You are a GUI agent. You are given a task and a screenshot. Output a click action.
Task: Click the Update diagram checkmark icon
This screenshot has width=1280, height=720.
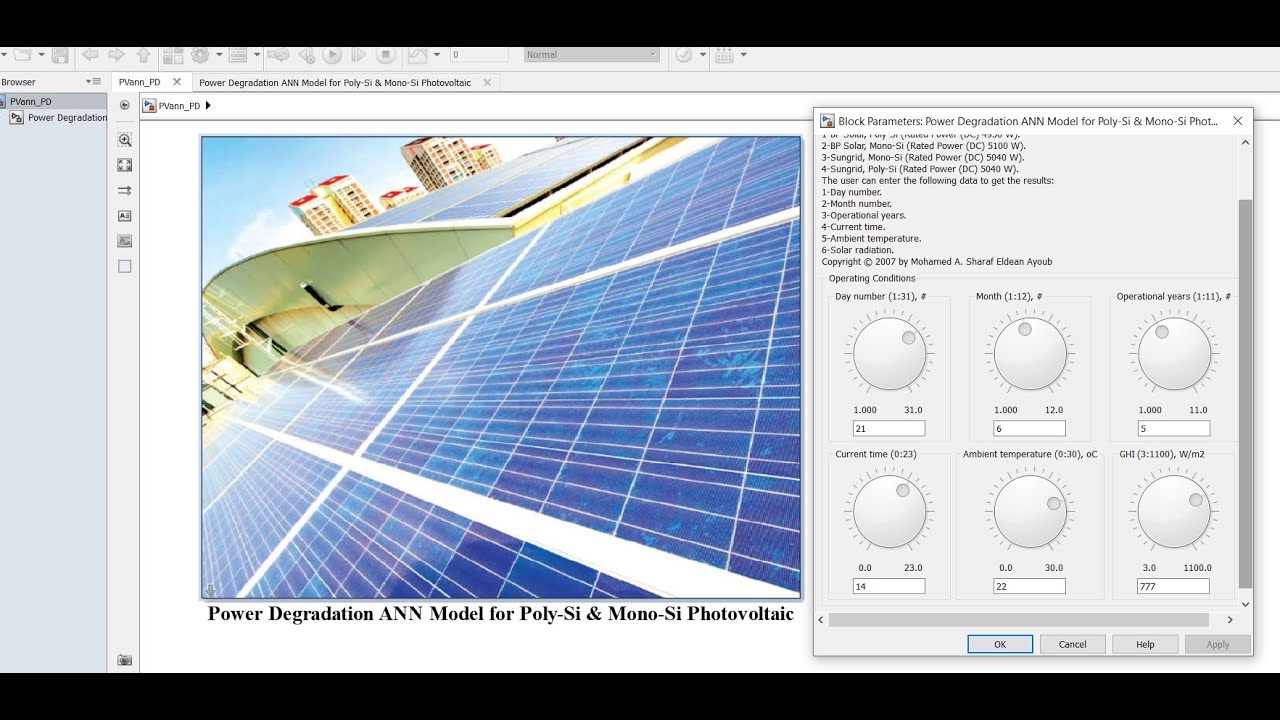click(x=684, y=55)
